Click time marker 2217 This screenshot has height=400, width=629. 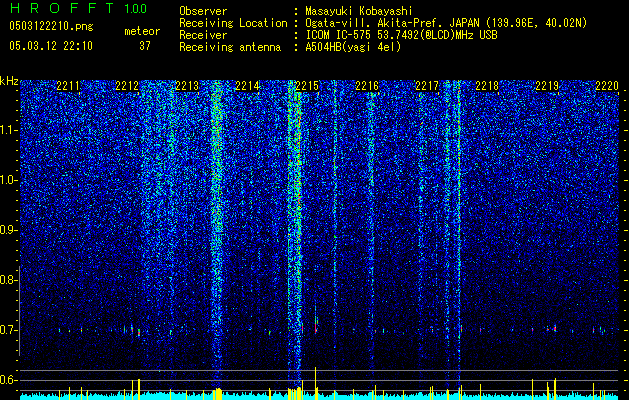click(x=427, y=86)
